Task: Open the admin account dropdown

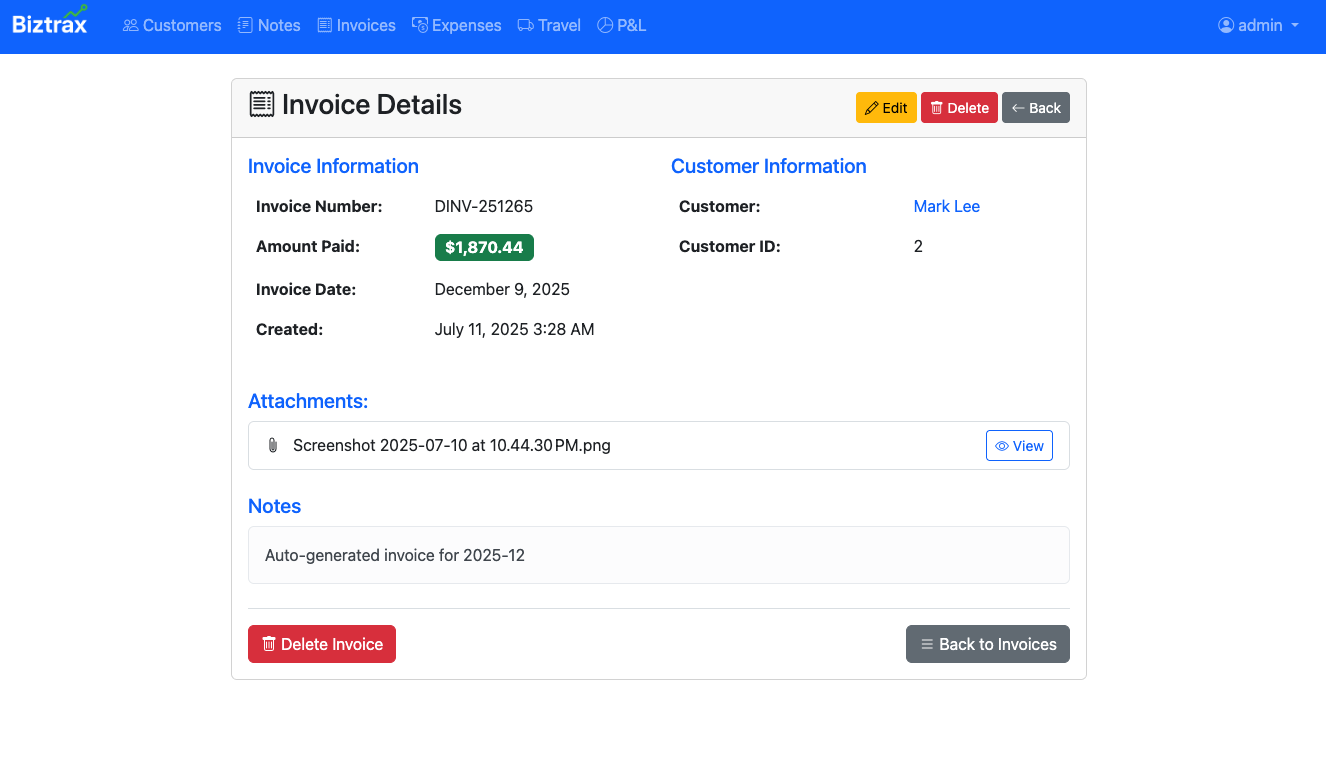Action: [x=1255, y=25]
